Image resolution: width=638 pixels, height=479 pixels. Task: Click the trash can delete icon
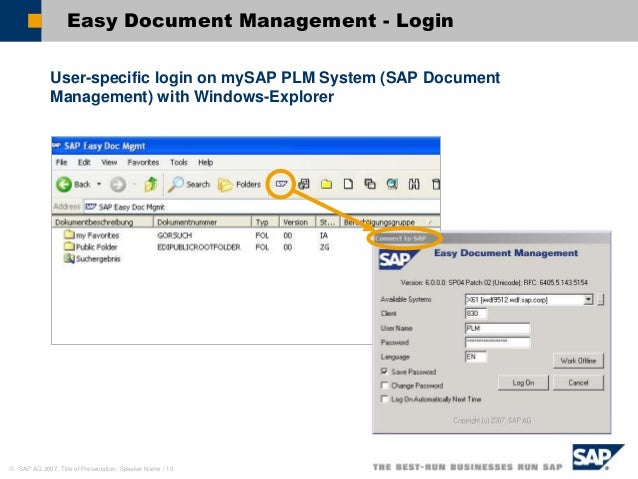[436, 184]
